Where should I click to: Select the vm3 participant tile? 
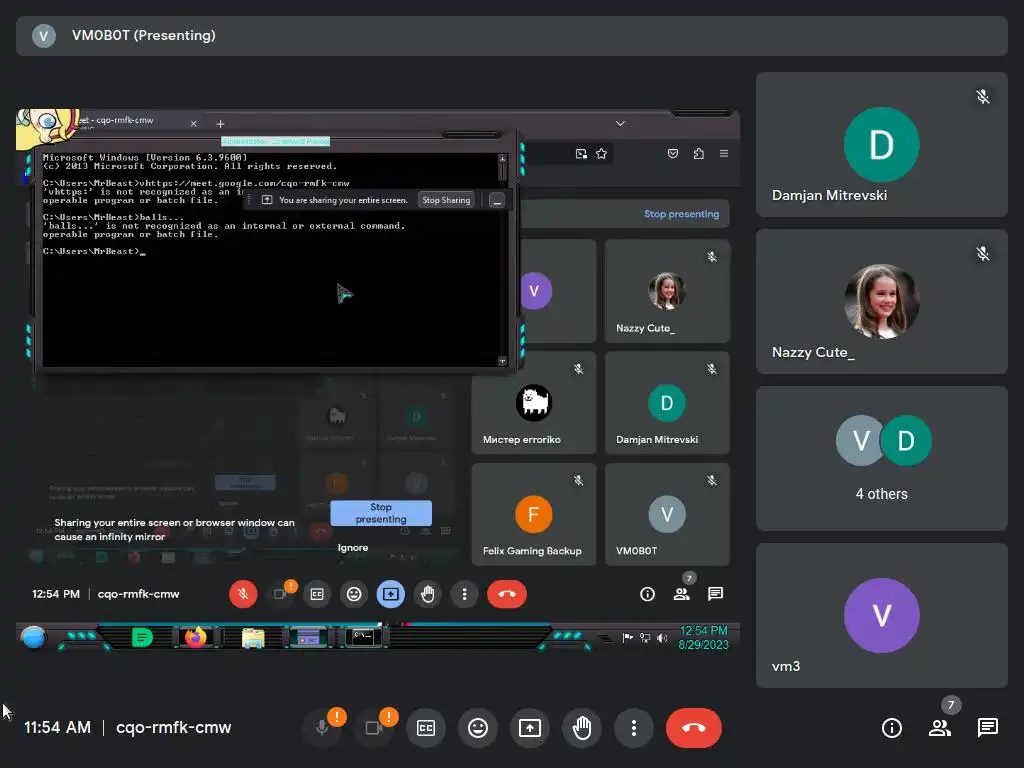[x=882, y=615]
